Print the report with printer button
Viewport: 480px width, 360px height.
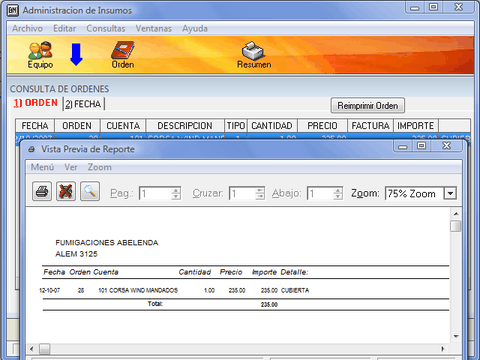click(x=42, y=191)
